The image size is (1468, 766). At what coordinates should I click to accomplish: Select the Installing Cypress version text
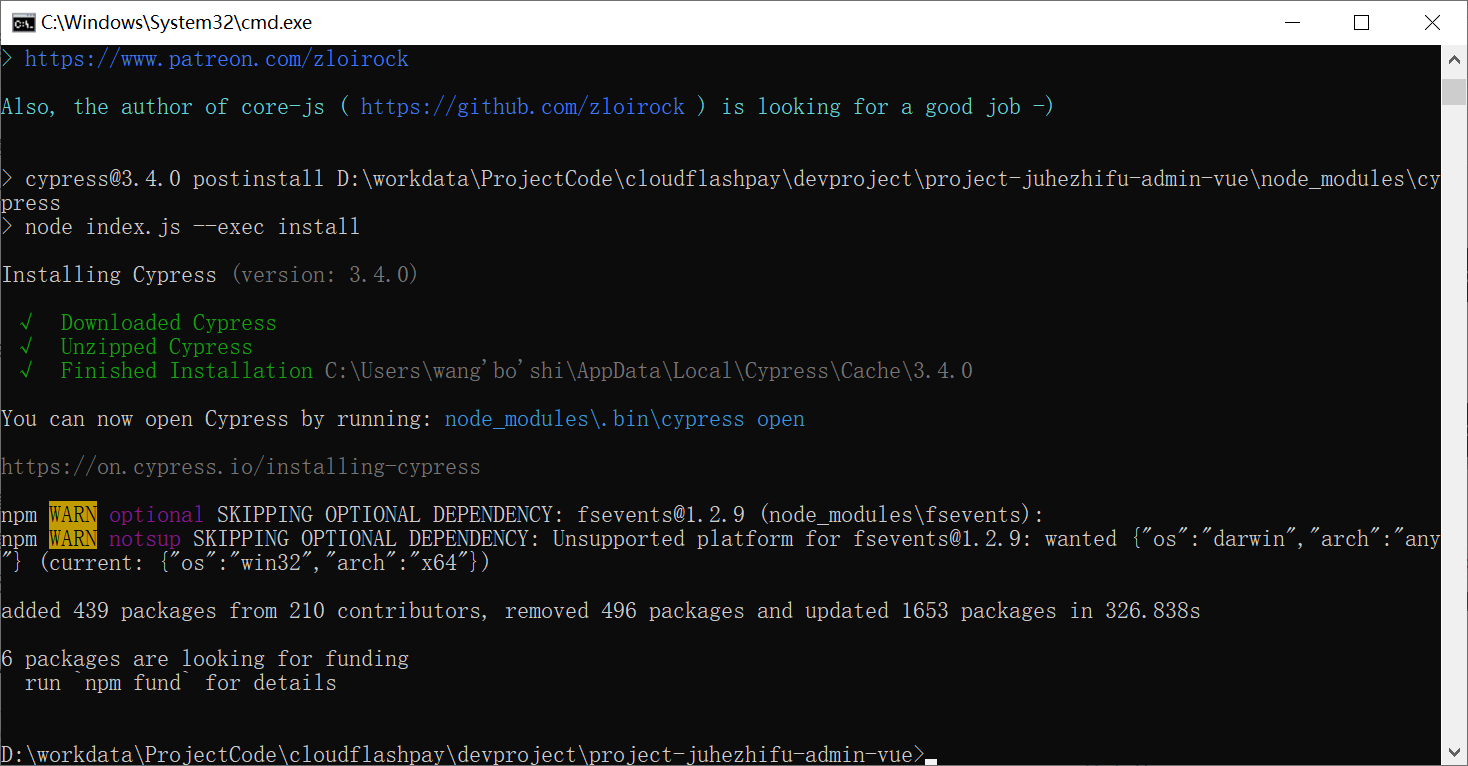tap(210, 274)
